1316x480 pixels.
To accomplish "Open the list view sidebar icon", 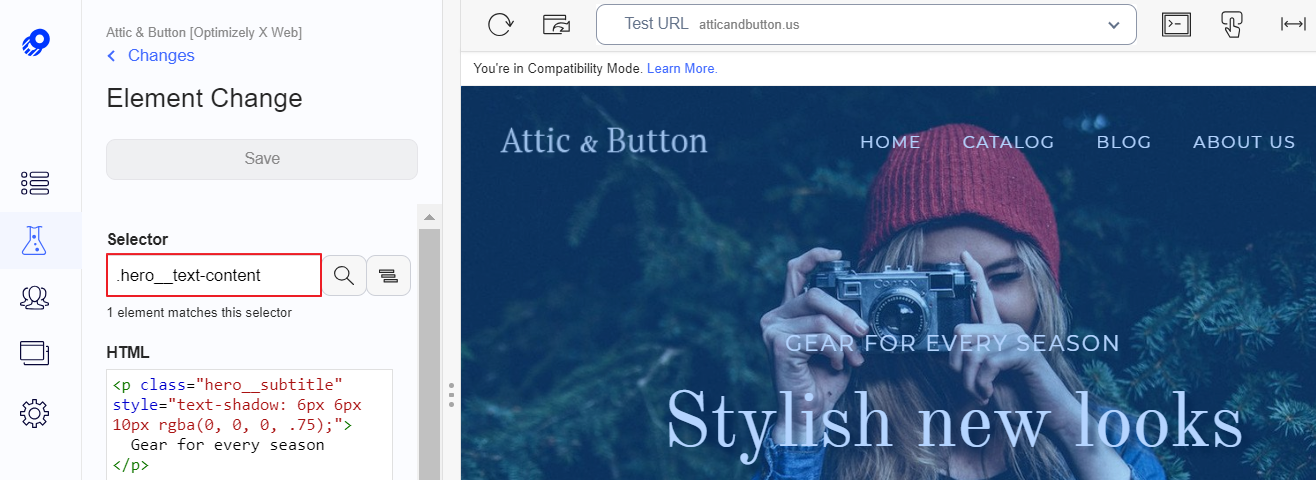I will click(35, 183).
